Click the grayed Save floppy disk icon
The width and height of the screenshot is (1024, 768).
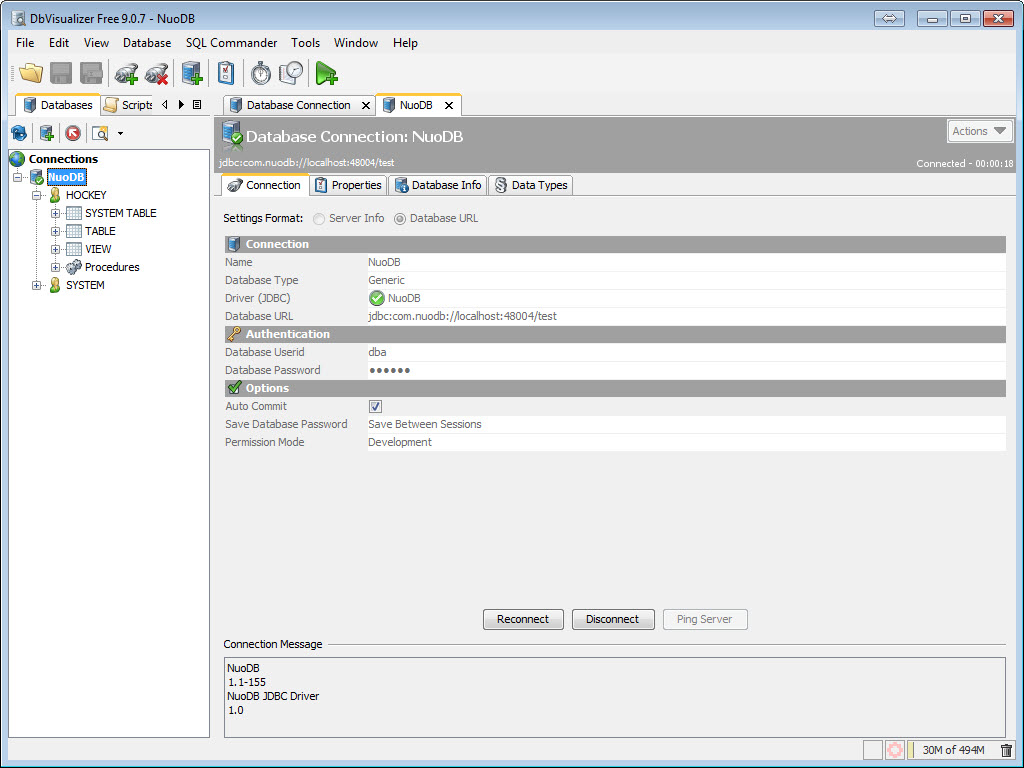(61, 73)
